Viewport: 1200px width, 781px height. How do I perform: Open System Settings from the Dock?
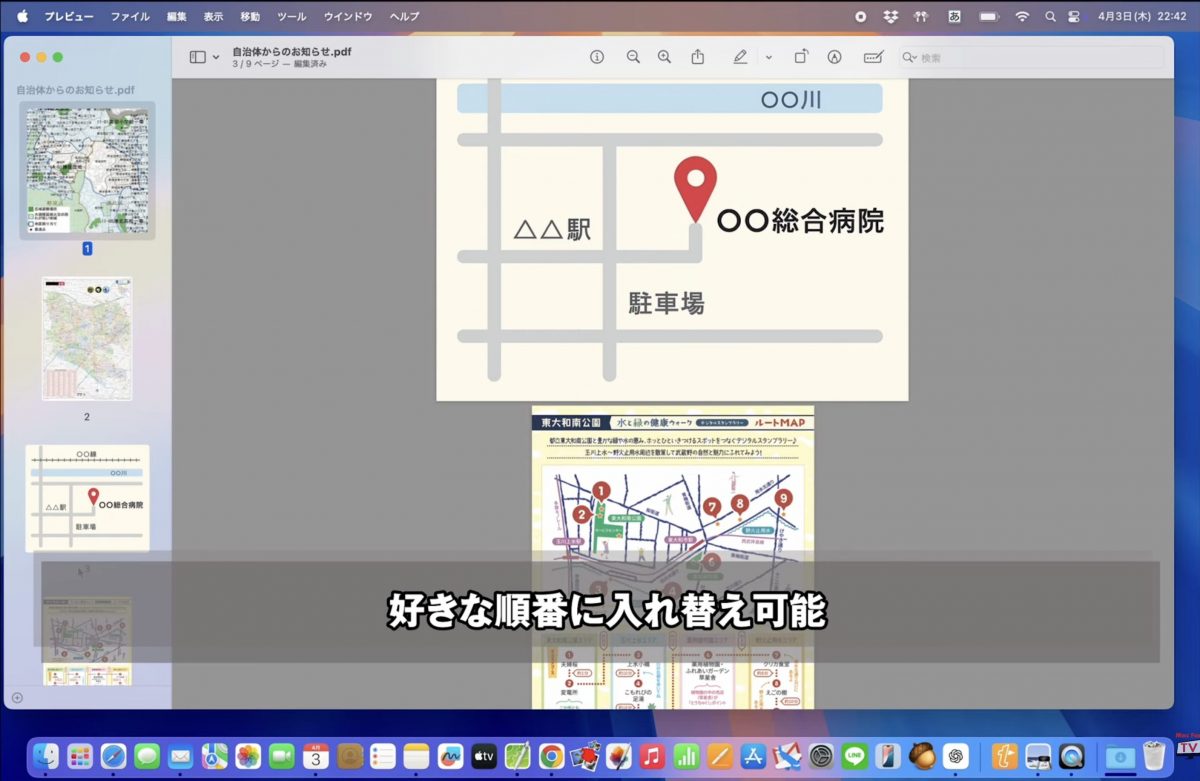click(x=821, y=756)
